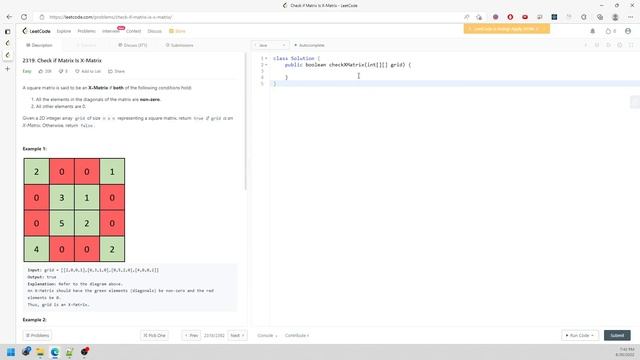Open the browser three-dot settings menu
Image resolution: width=640 pixels, height=360 pixels.
click(631, 17)
